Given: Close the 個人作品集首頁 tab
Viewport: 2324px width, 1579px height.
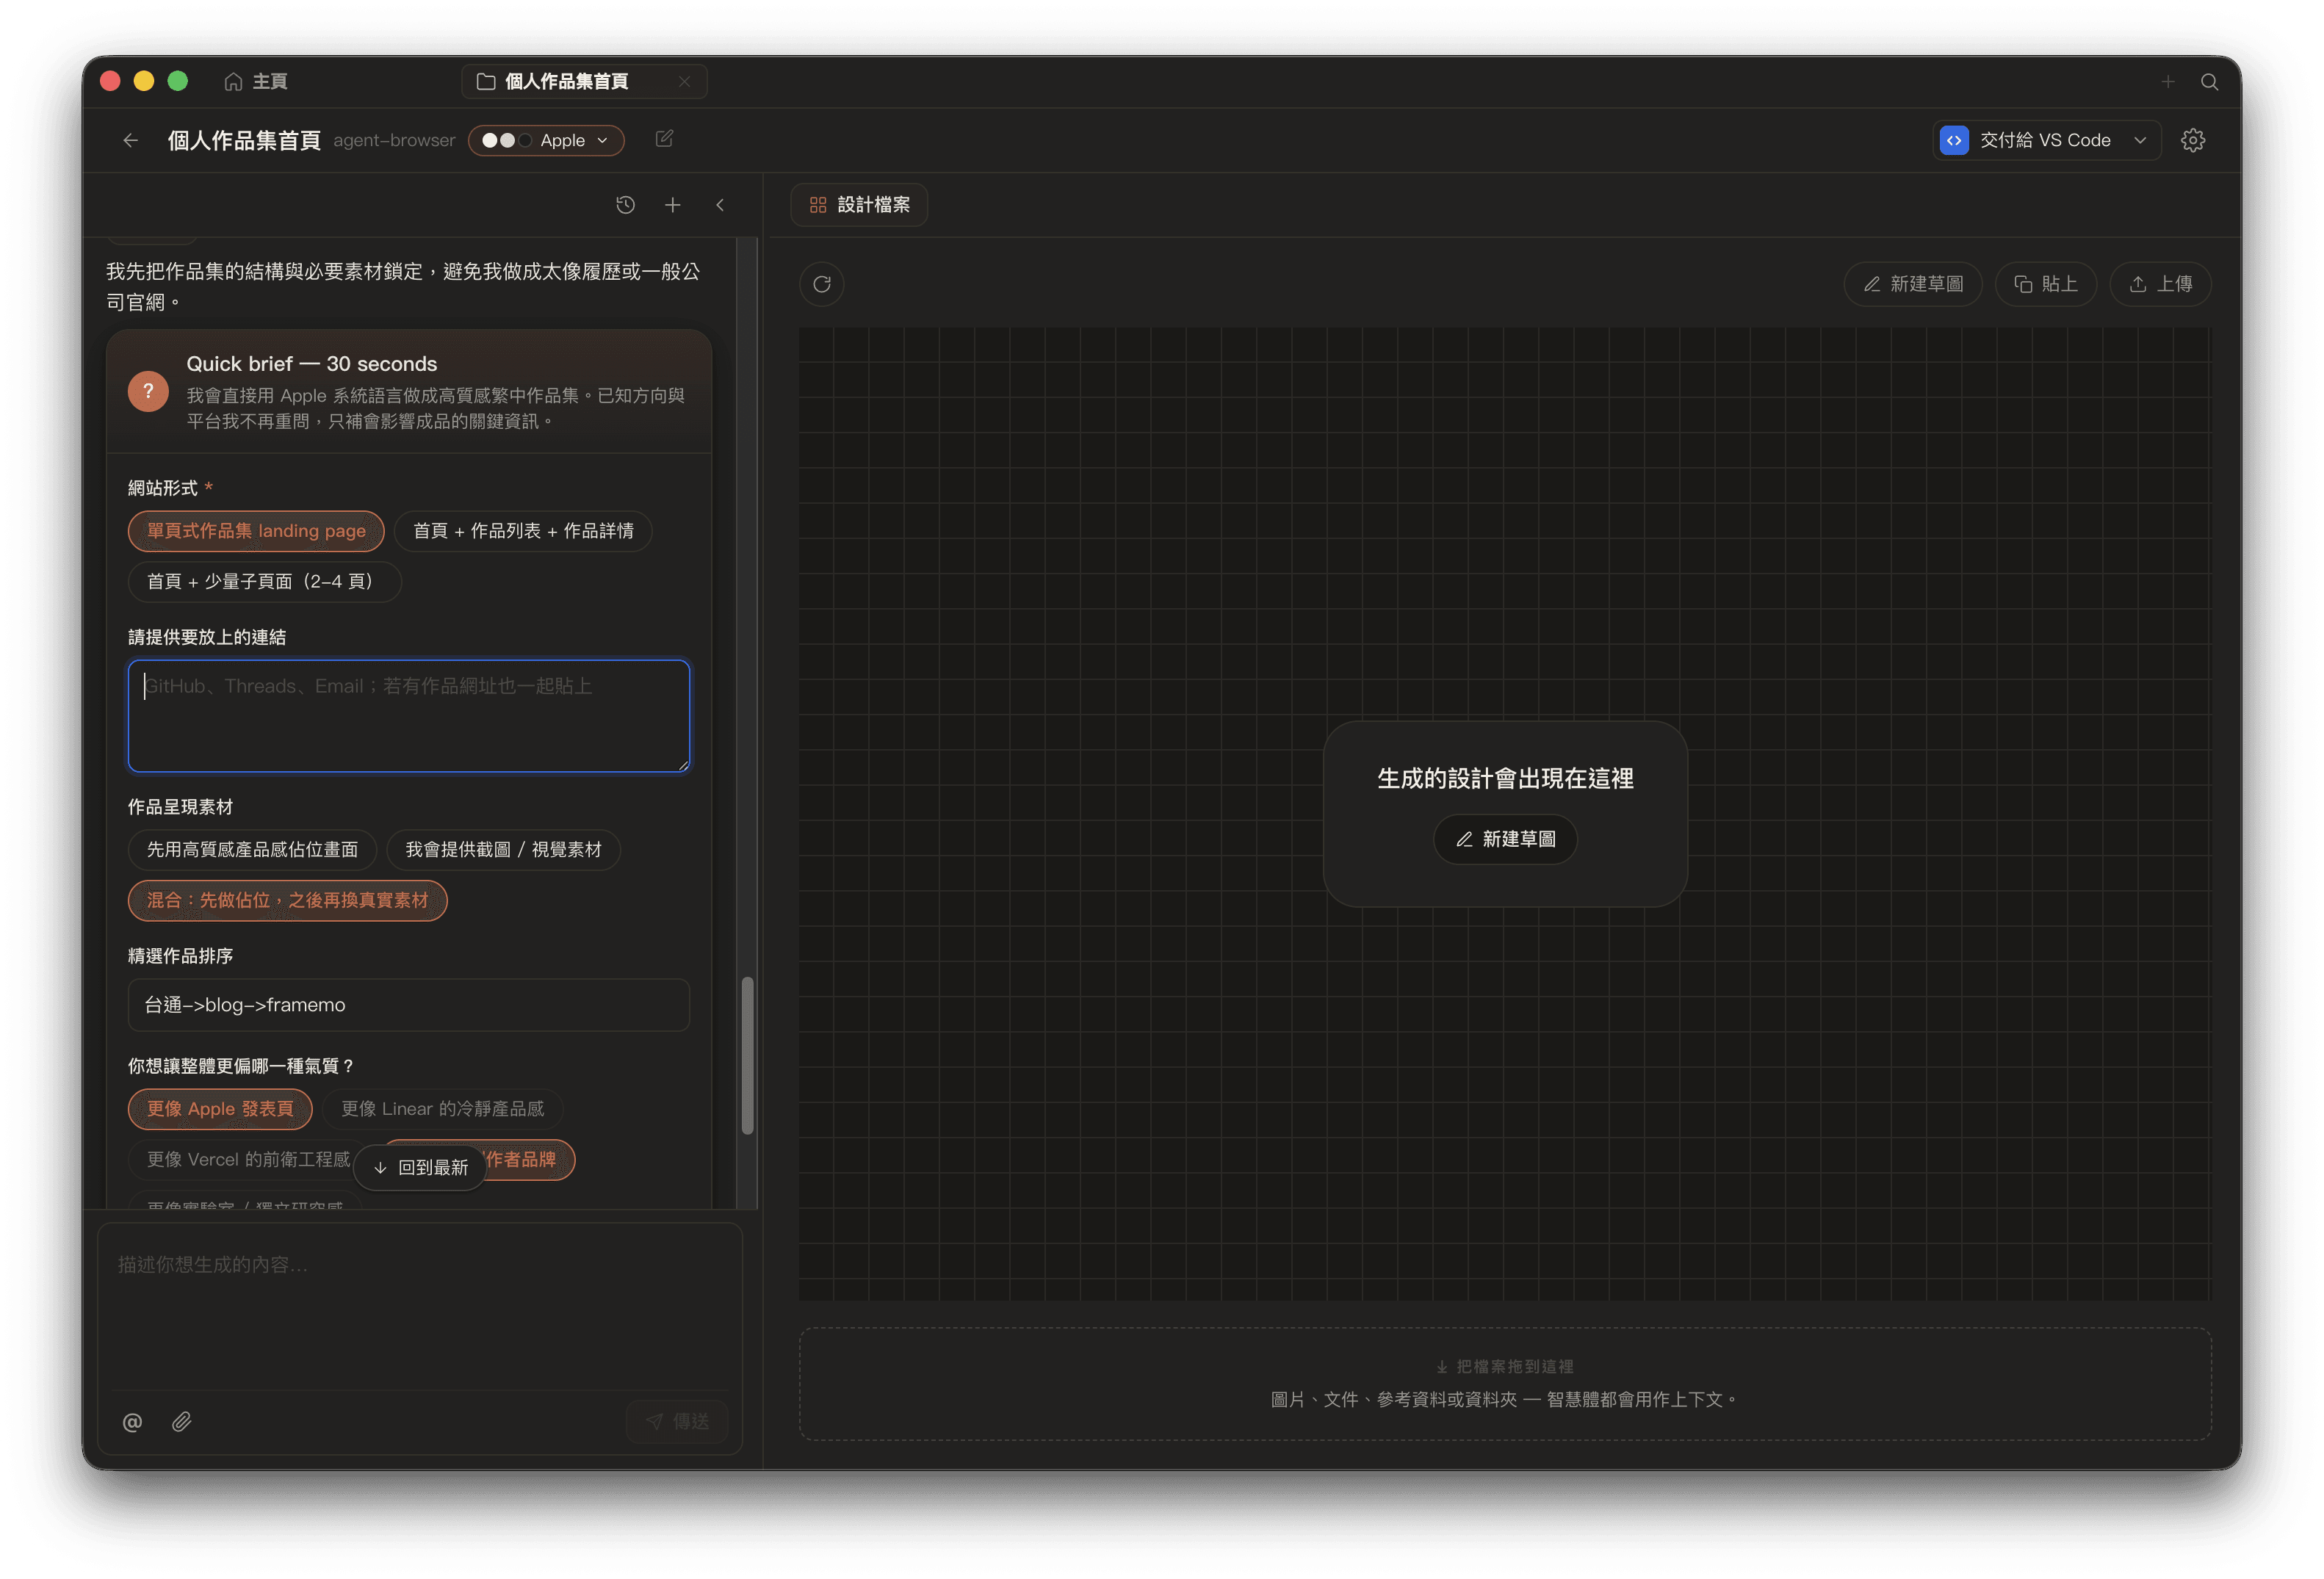Looking at the screenshot, I should point(684,81).
